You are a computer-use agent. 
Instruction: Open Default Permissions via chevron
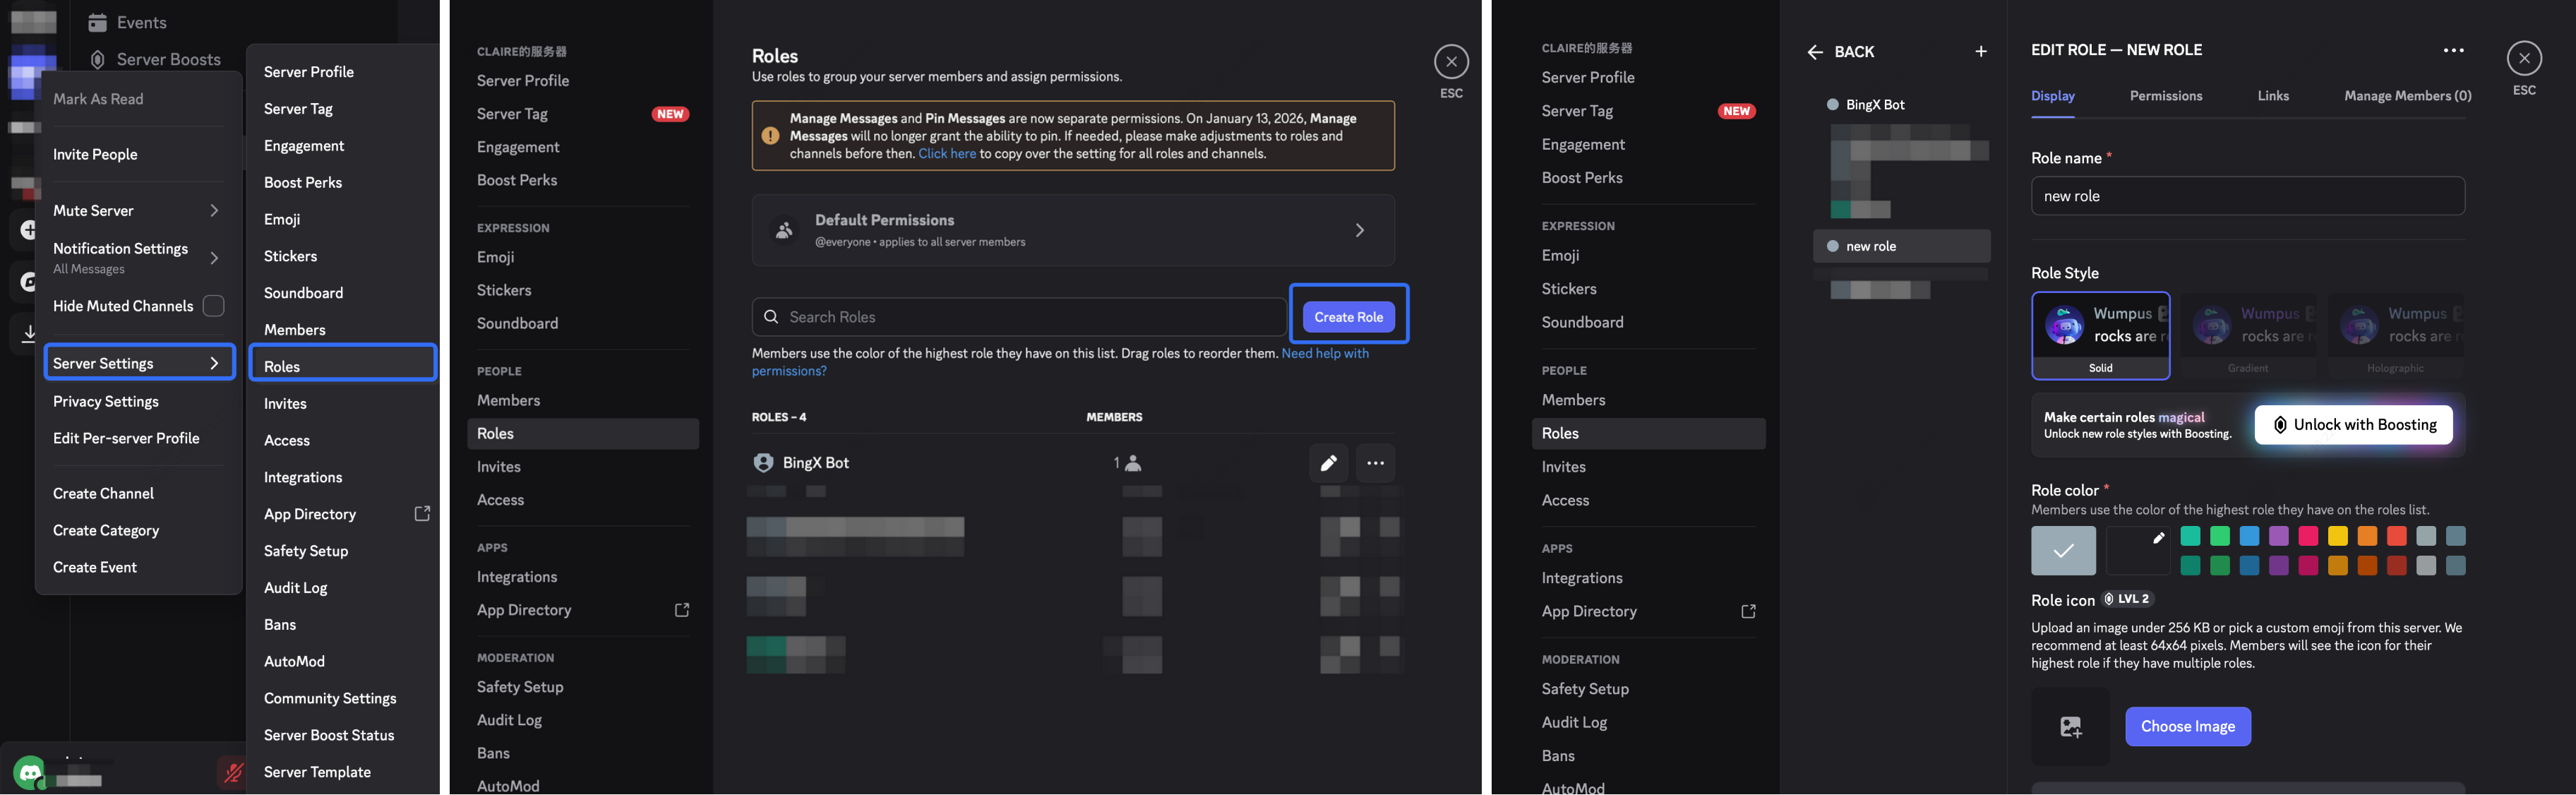1359,230
